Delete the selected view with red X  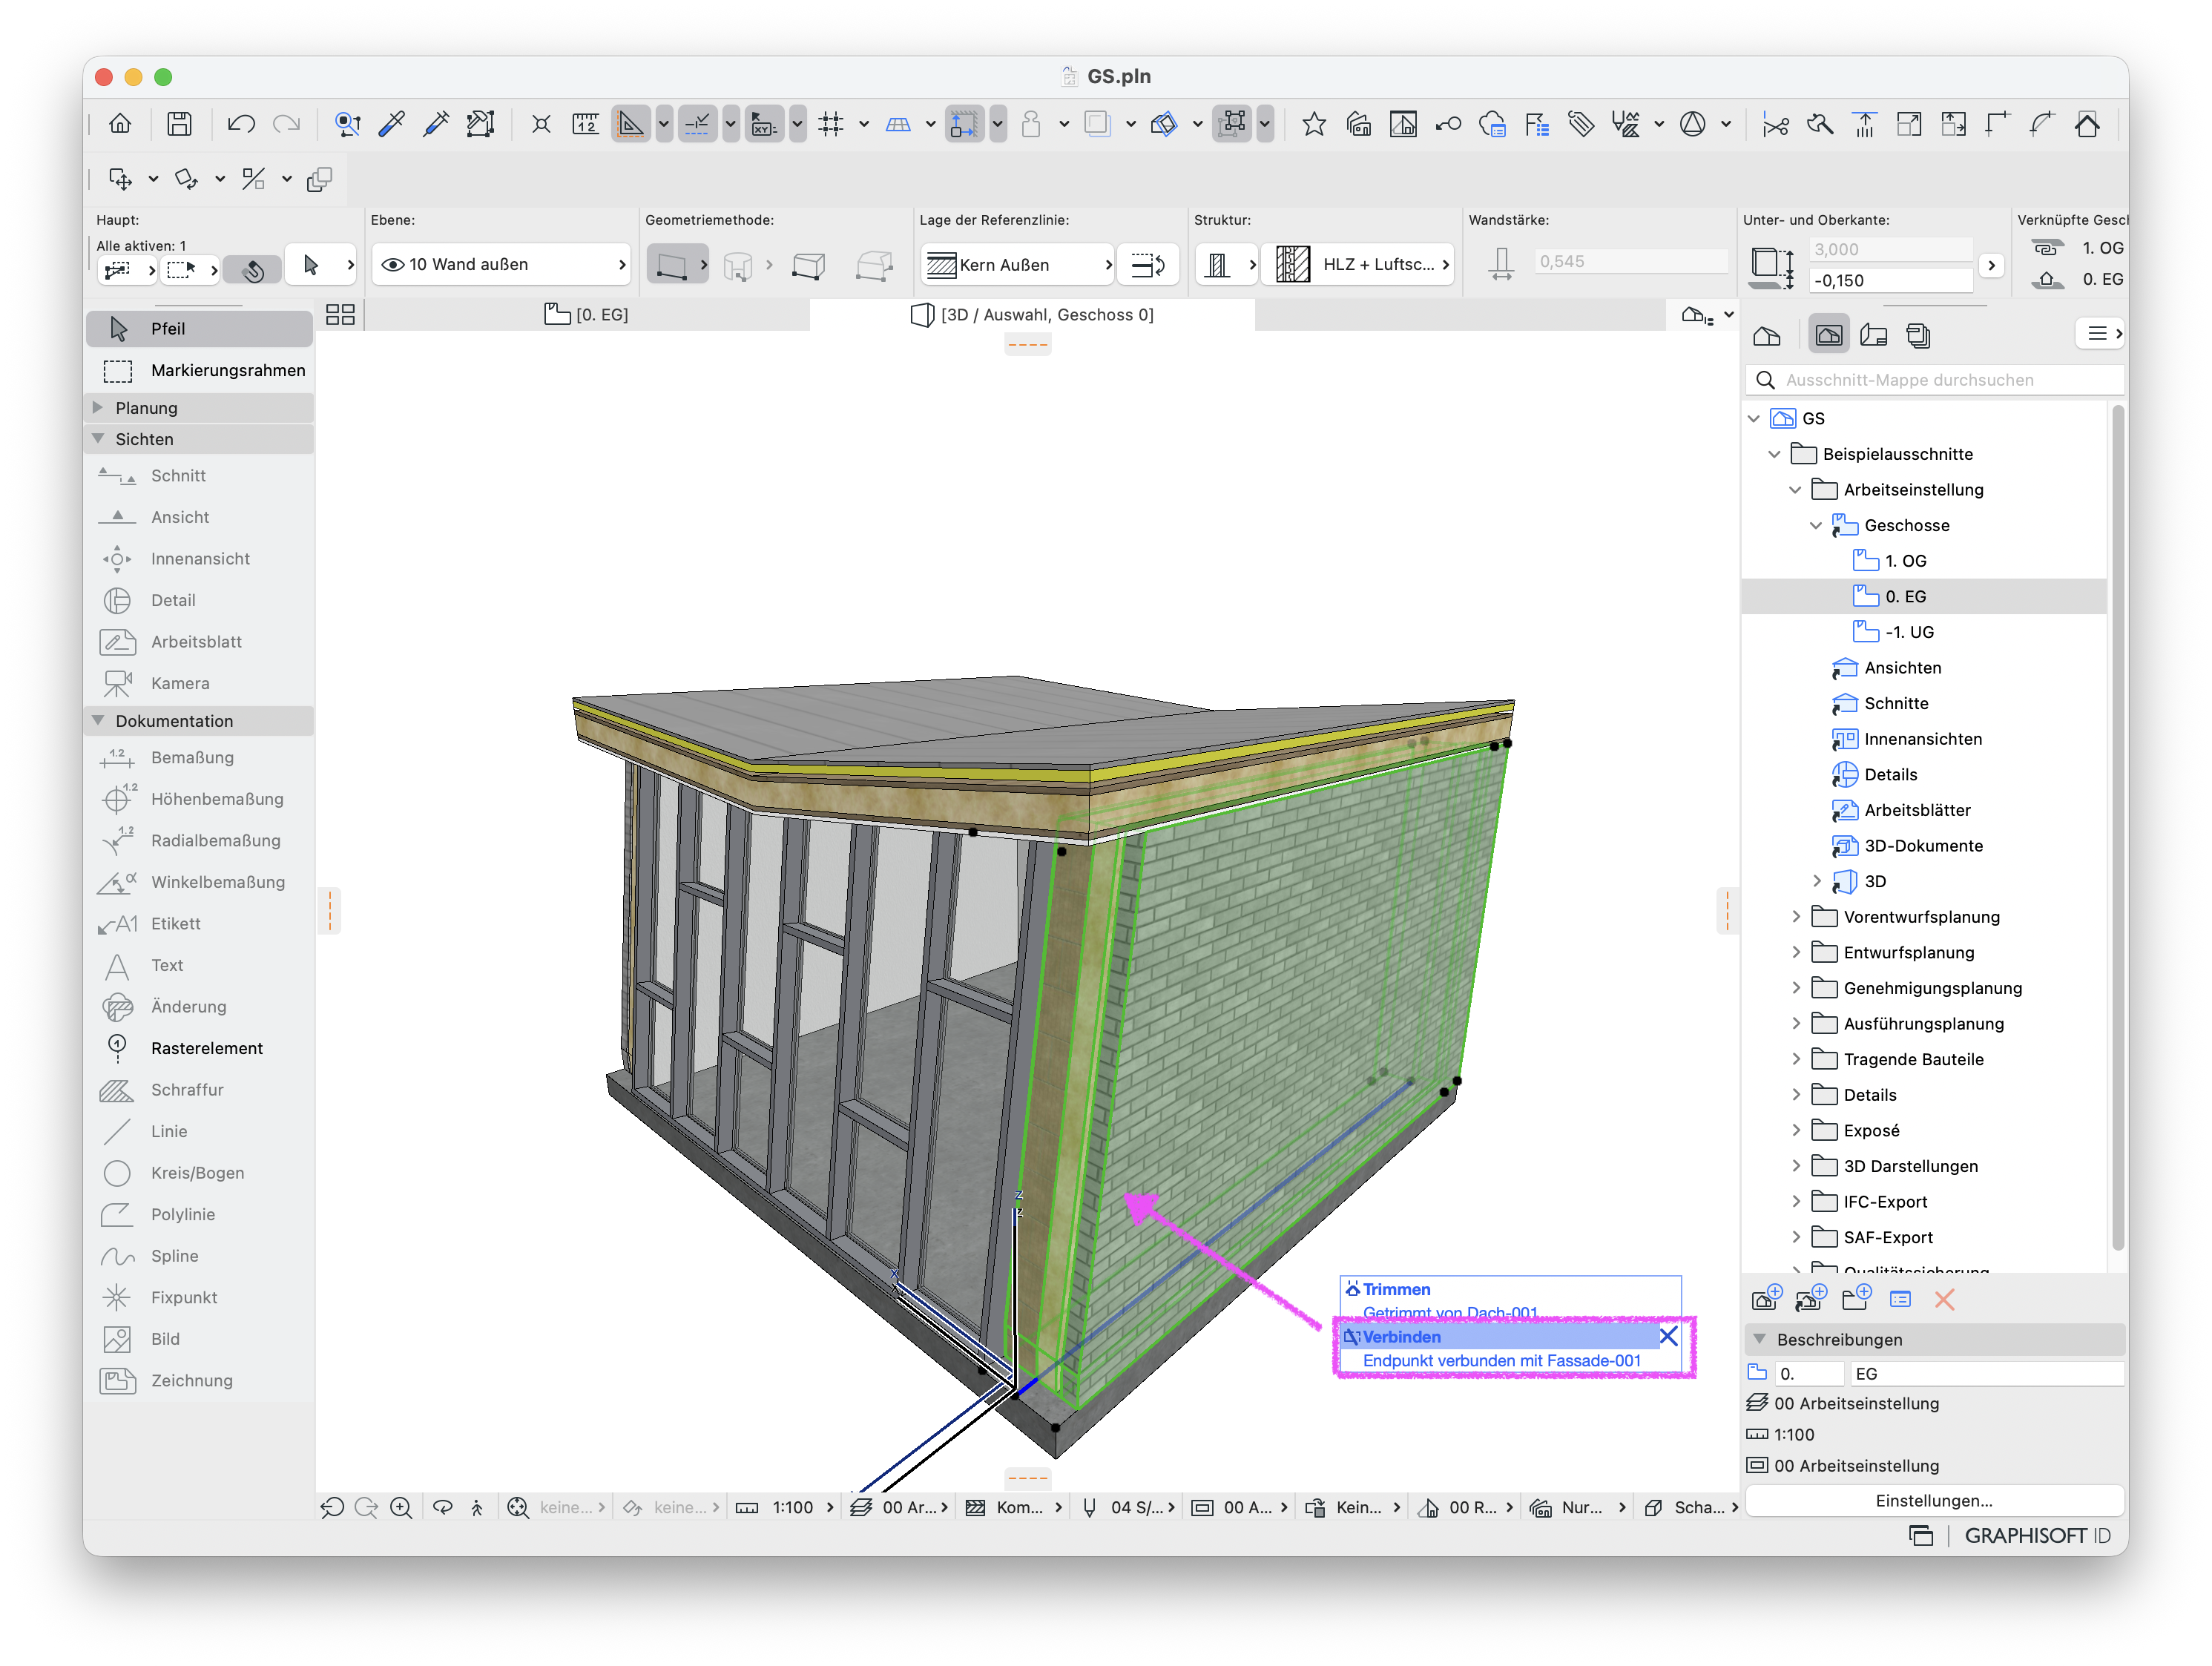point(1944,1299)
